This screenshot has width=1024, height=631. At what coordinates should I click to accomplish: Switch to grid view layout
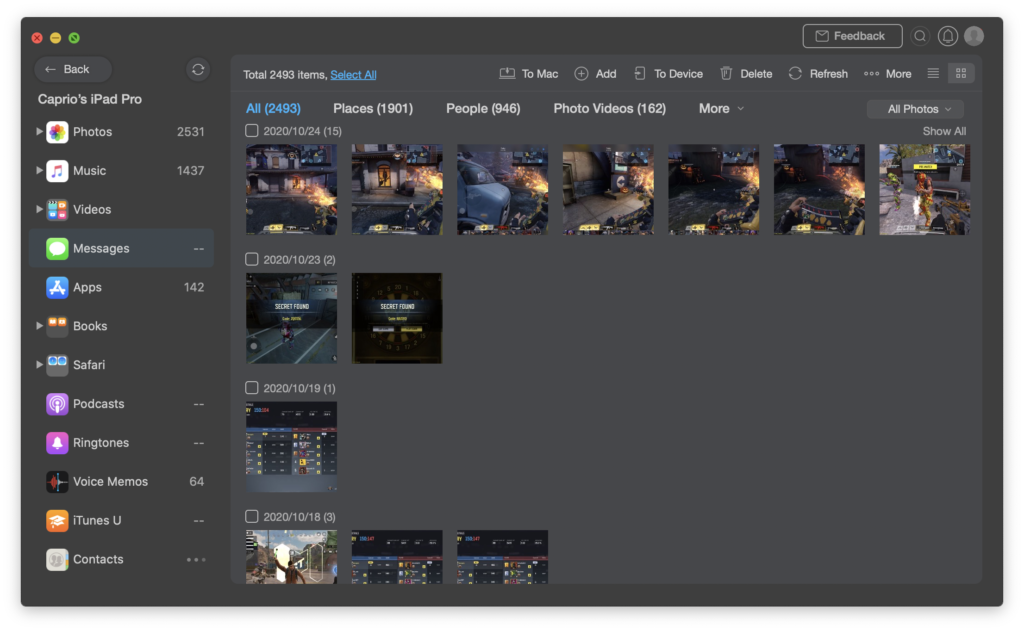coord(961,73)
